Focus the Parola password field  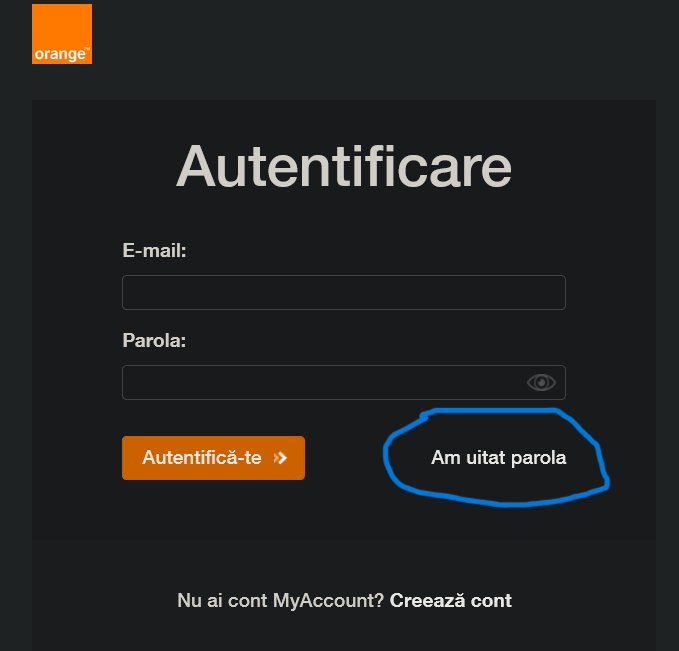click(x=320, y=382)
